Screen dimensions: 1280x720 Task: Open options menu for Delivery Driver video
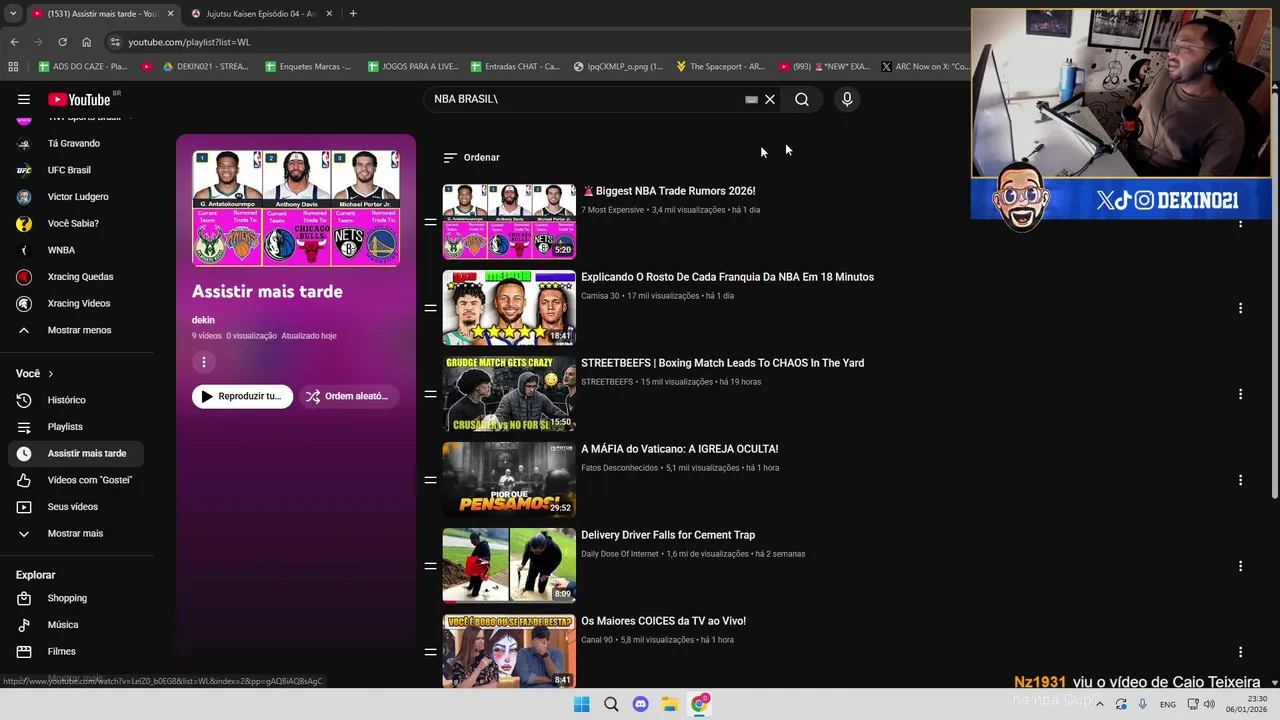(1240, 566)
